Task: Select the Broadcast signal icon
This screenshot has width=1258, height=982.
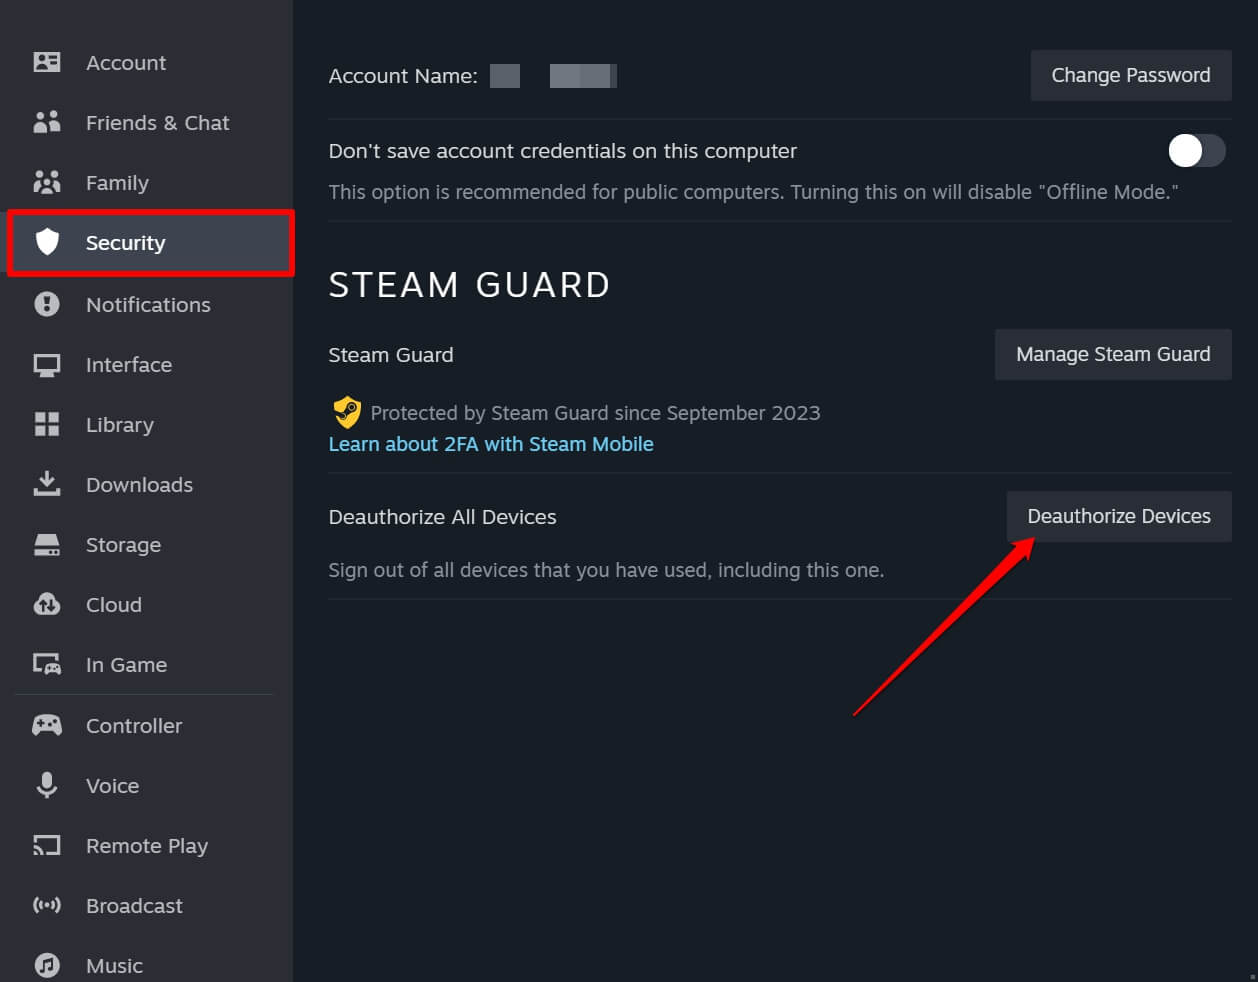Action: pyautogui.click(x=46, y=905)
